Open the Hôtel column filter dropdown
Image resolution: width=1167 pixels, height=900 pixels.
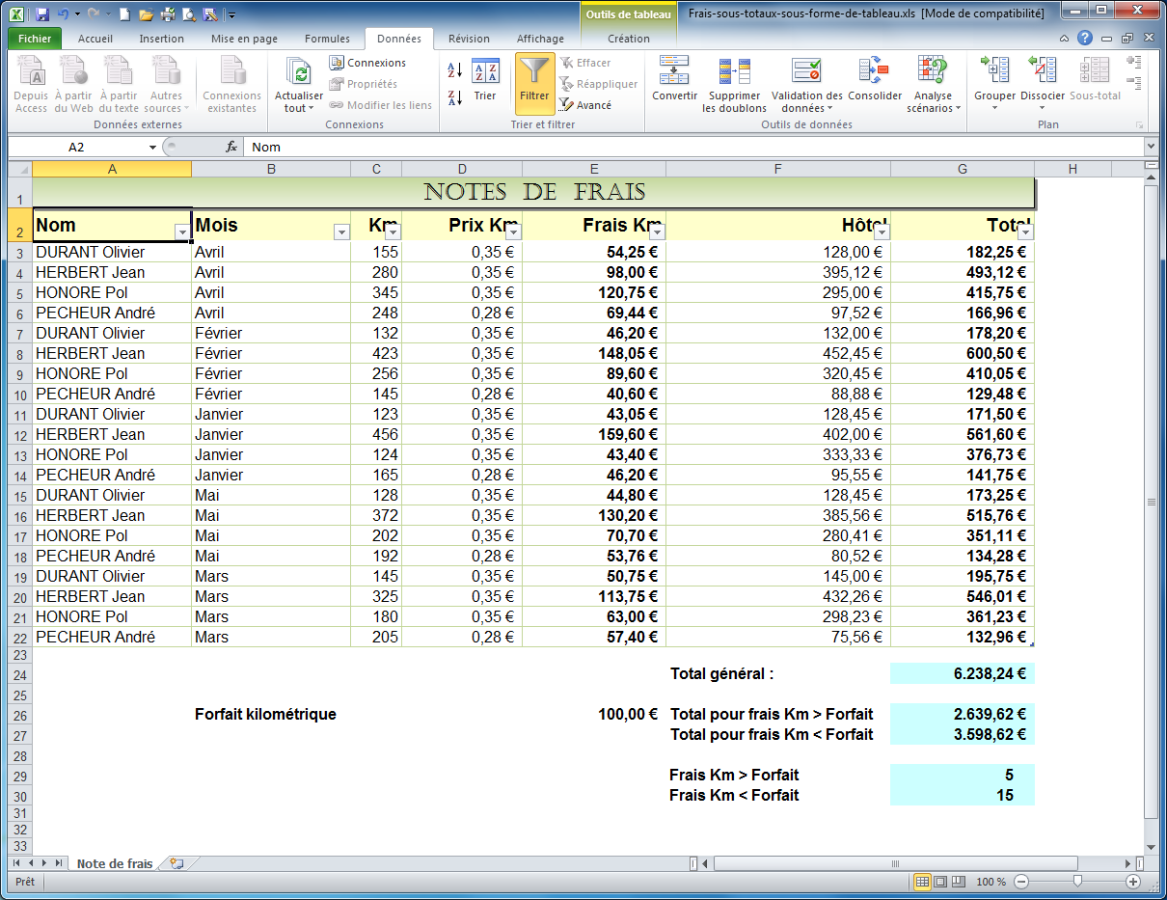pyautogui.click(x=881, y=232)
